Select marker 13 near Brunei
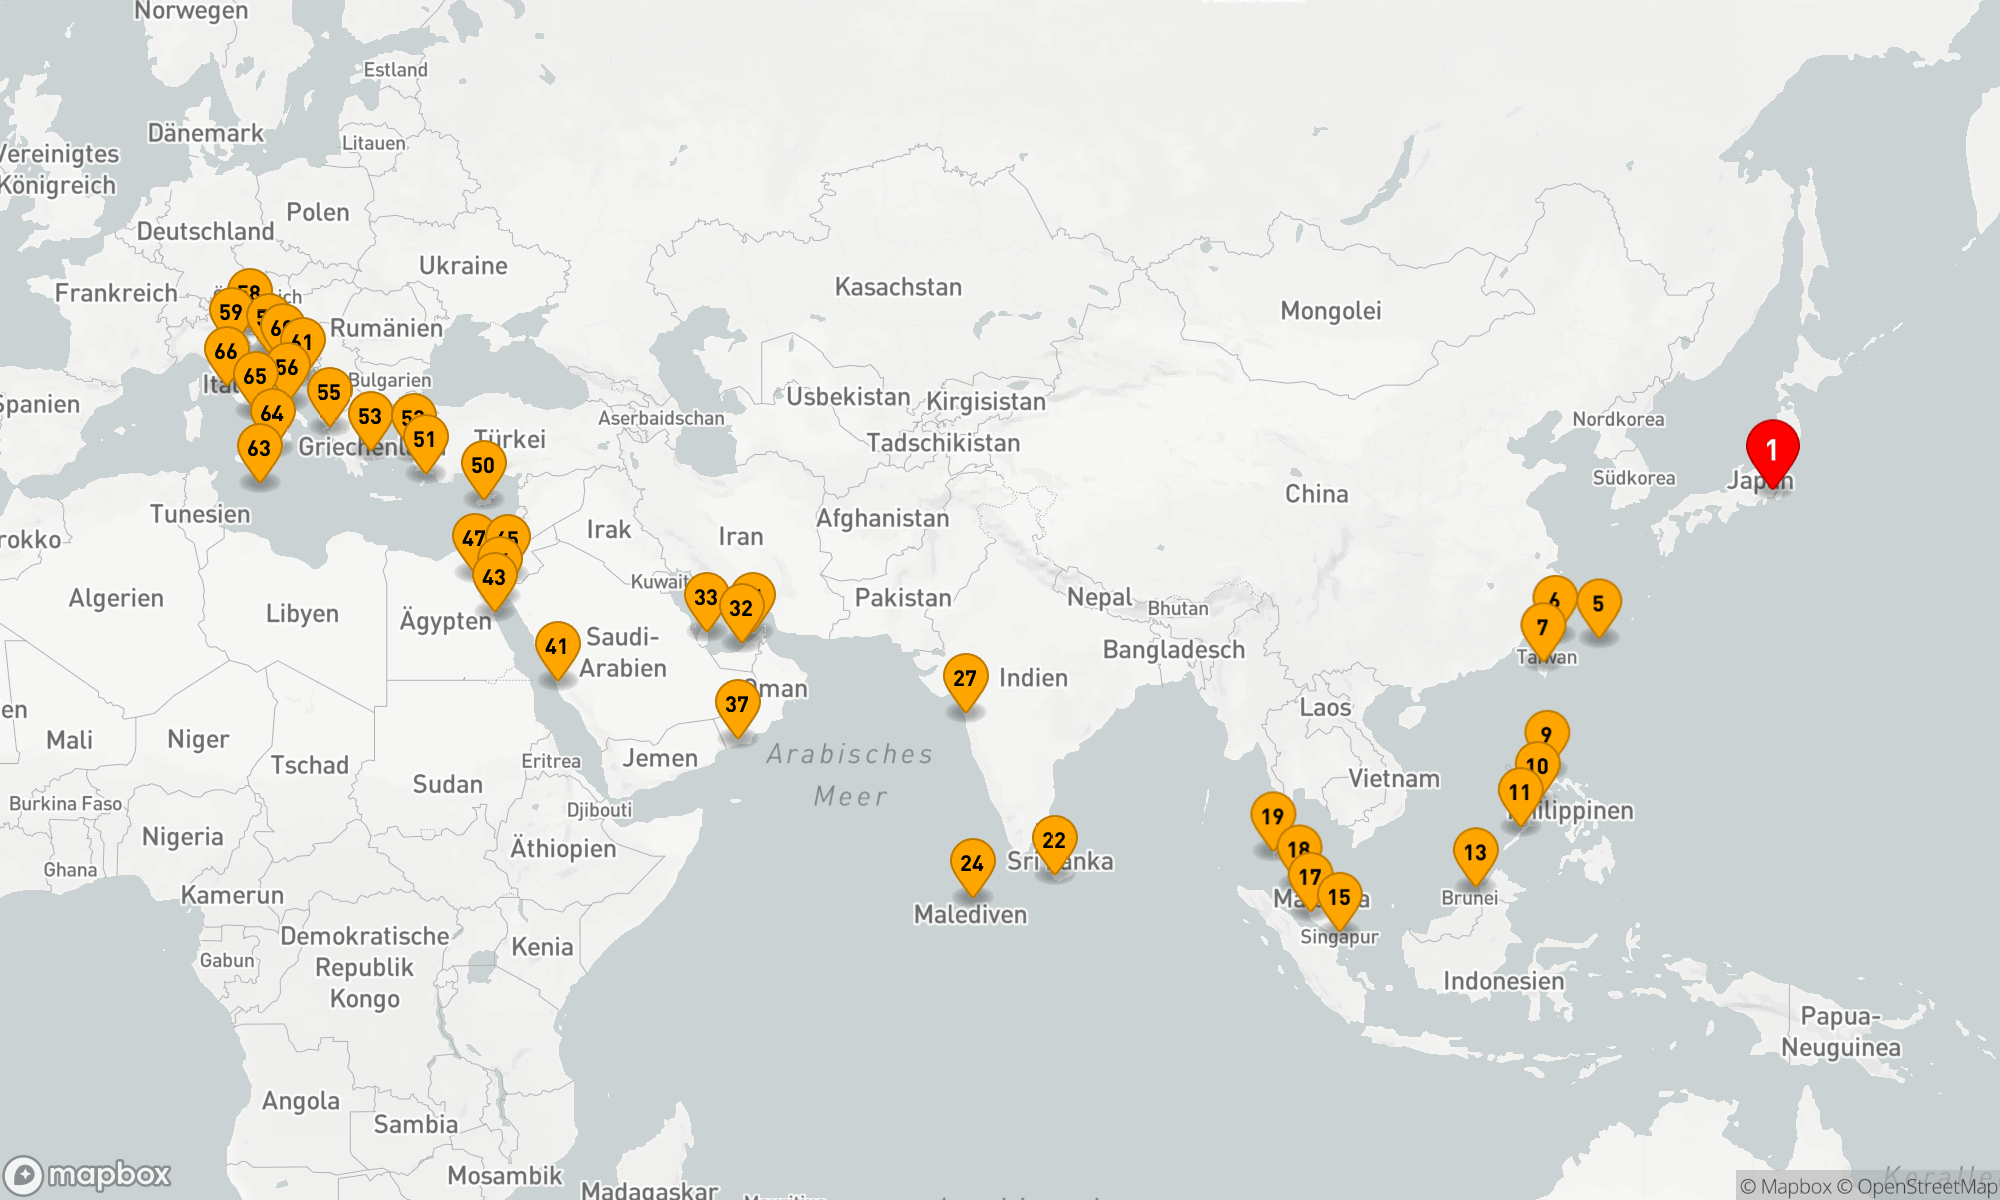The width and height of the screenshot is (2000, 1200). [1475, 853]
